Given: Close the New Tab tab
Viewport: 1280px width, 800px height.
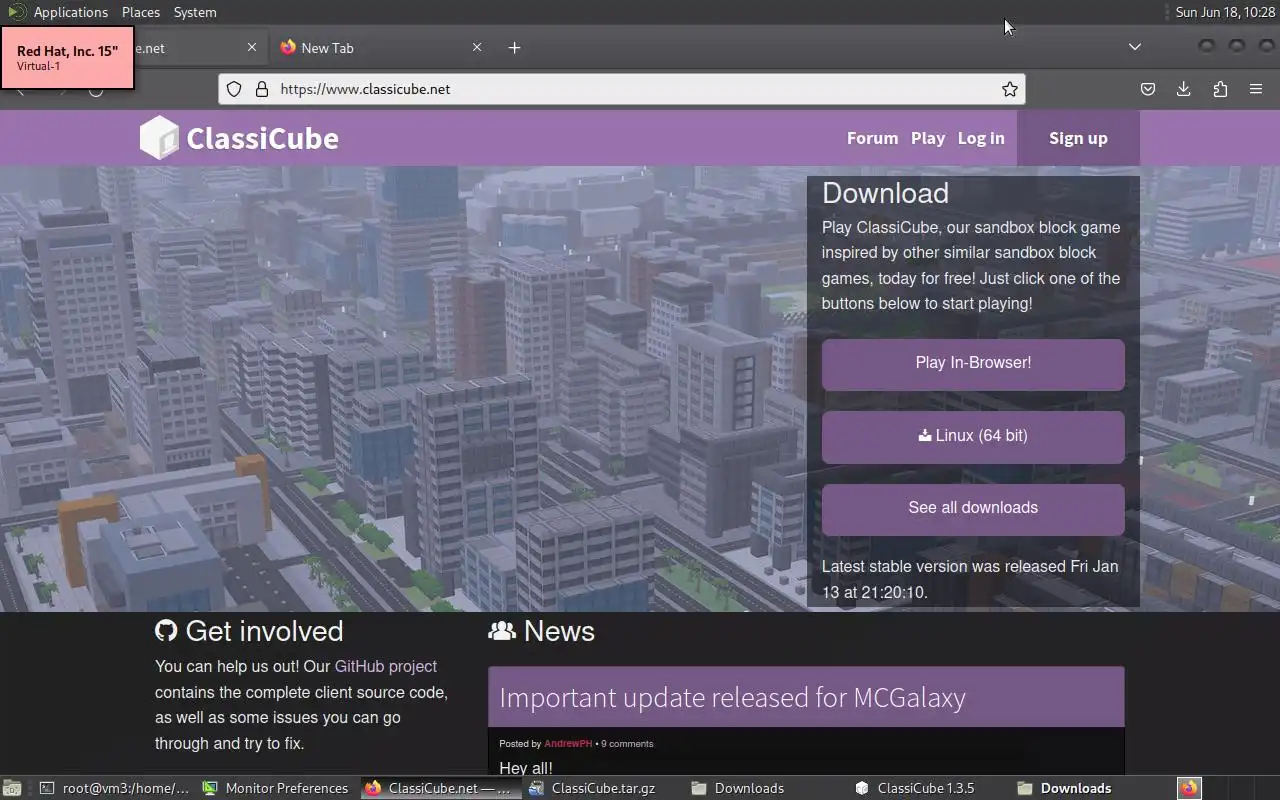Looking at the screenshot, I should point(477,48).
